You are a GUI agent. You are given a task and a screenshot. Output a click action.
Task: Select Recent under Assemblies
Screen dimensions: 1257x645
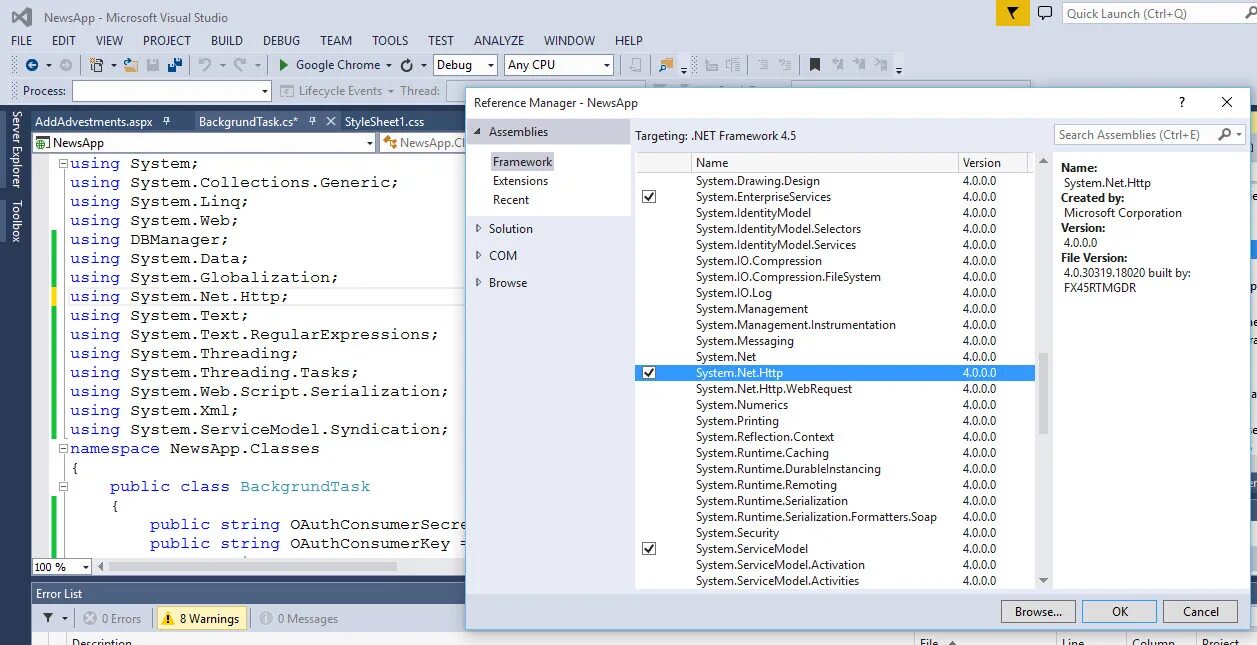511,200
